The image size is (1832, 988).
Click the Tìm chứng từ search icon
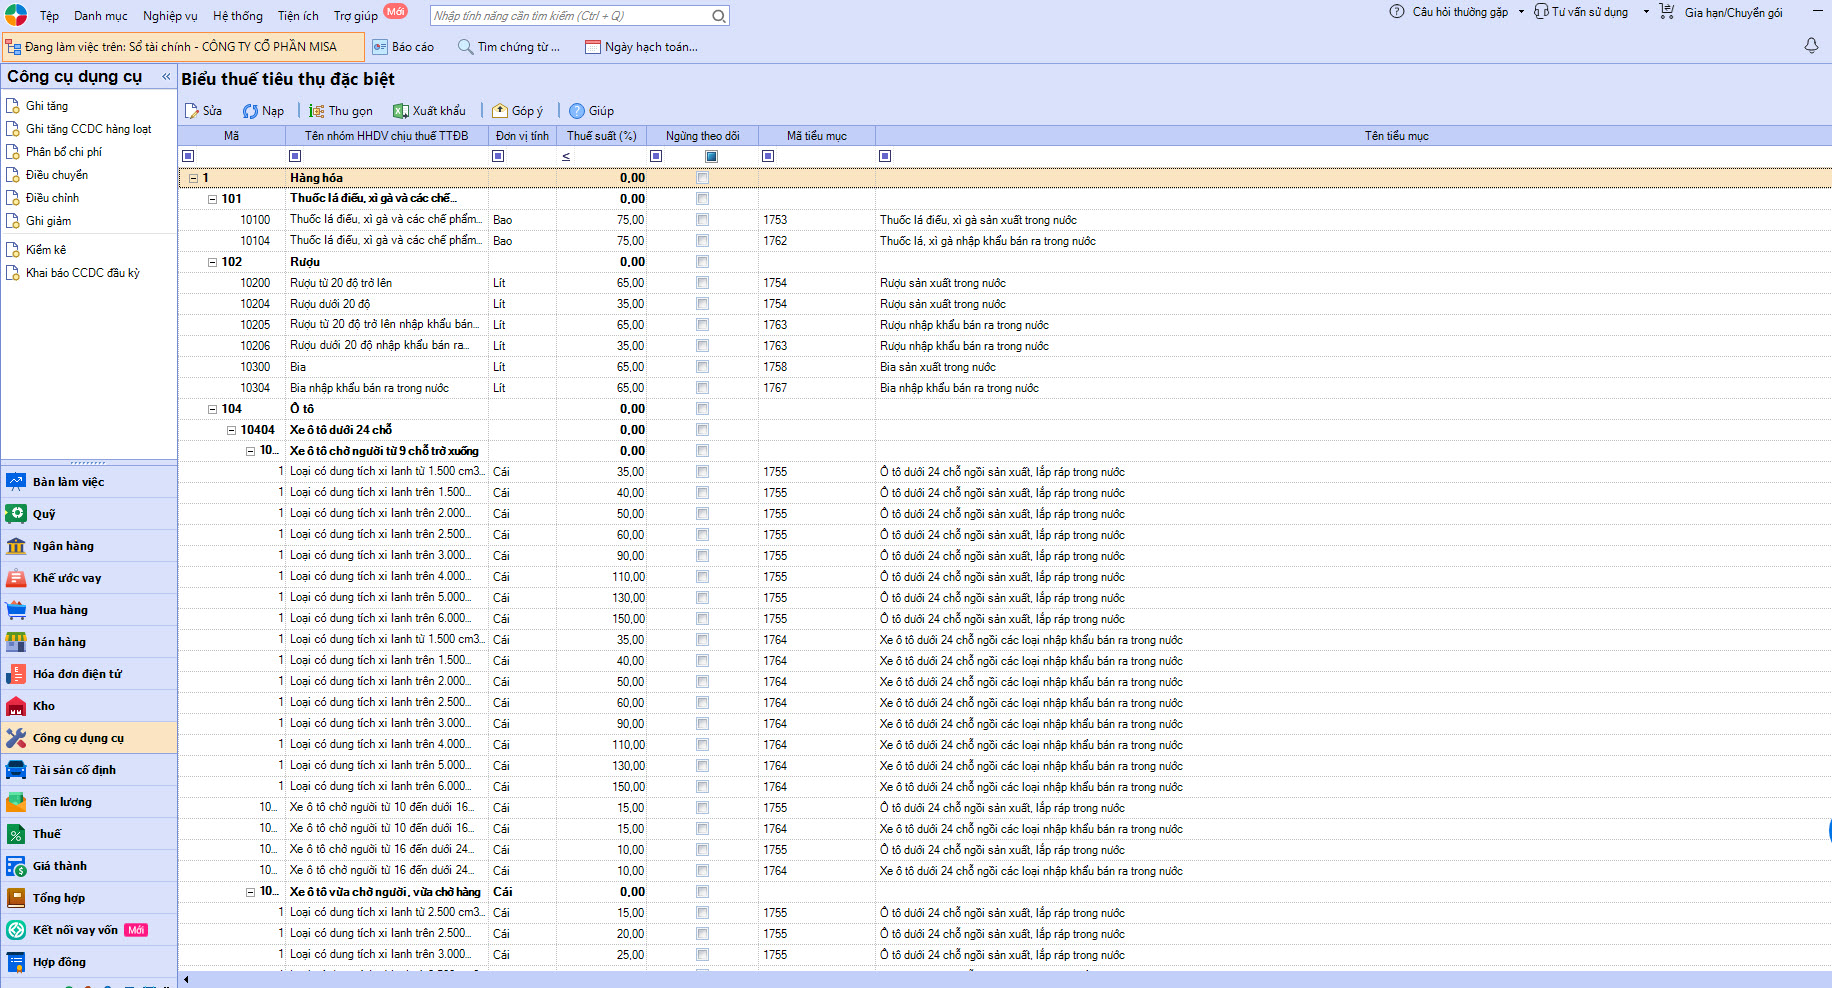466,47
